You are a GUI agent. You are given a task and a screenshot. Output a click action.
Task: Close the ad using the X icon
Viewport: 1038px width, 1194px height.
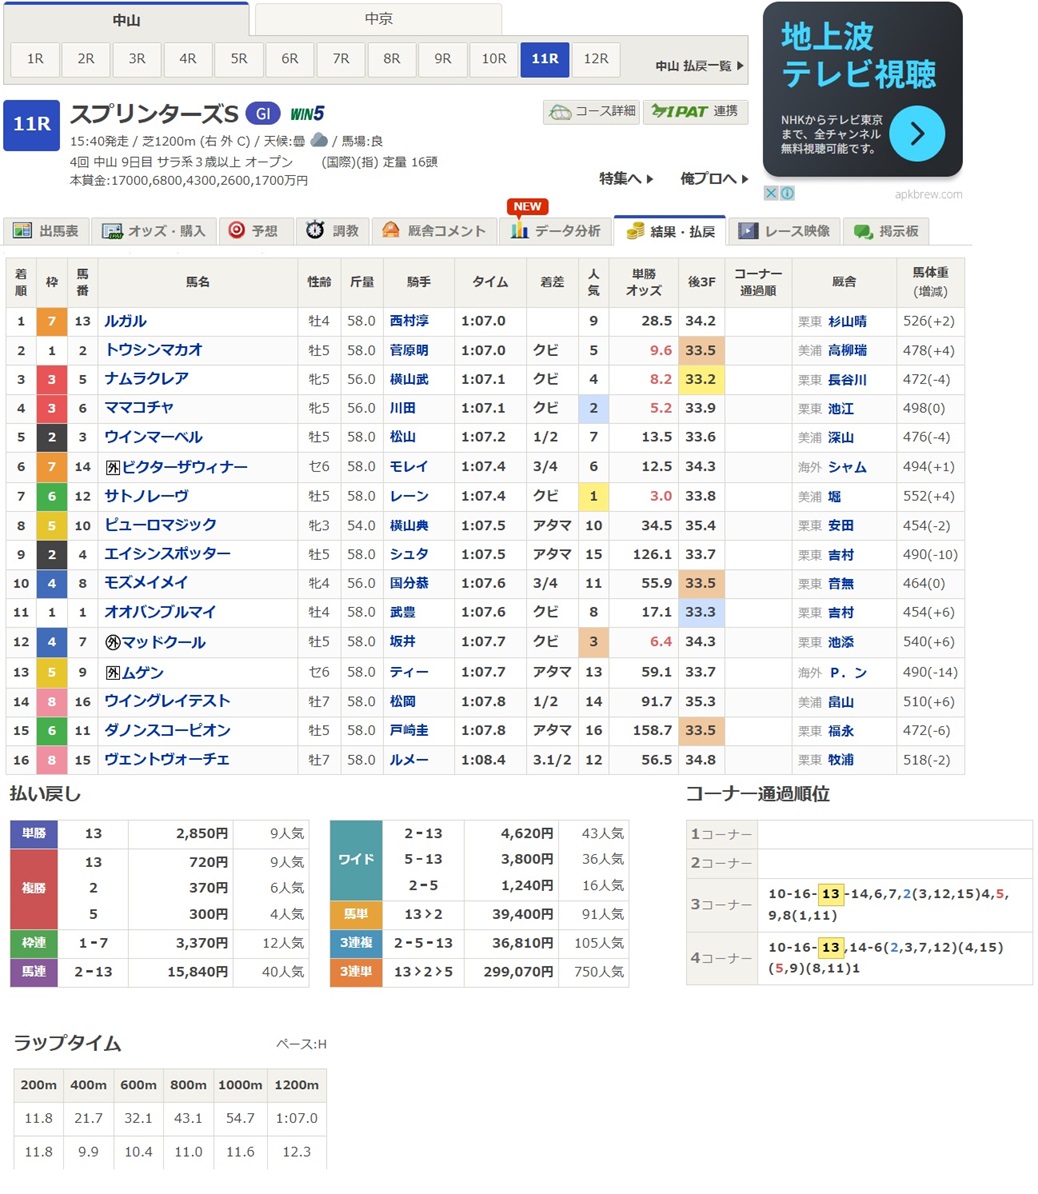(771, 193)
